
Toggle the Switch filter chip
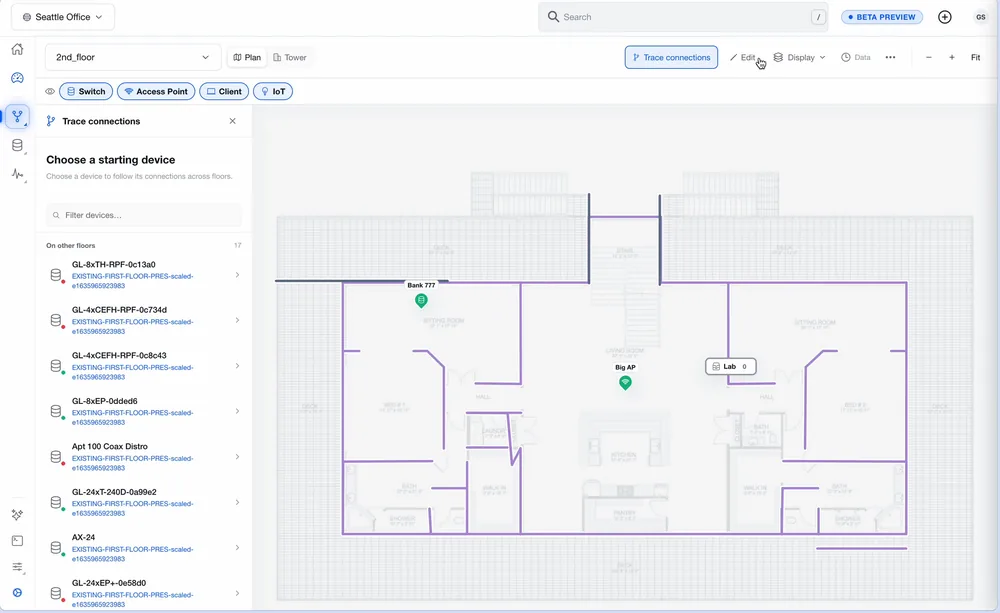(86, 91)
